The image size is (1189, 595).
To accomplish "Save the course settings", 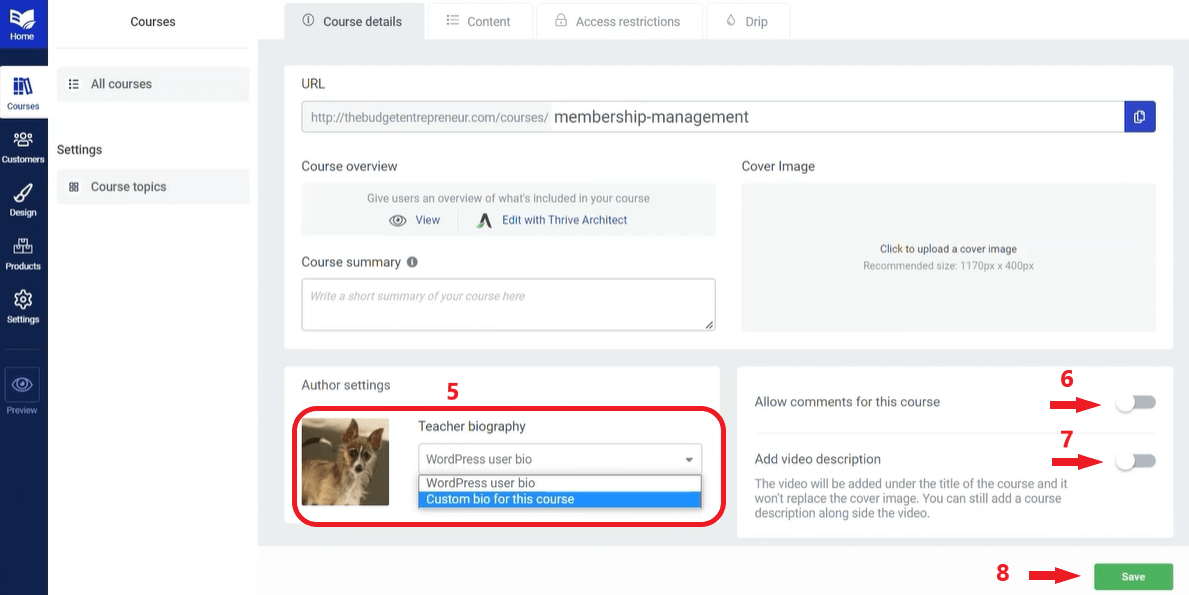I will pyautogui.click(x=1133, y=577).
